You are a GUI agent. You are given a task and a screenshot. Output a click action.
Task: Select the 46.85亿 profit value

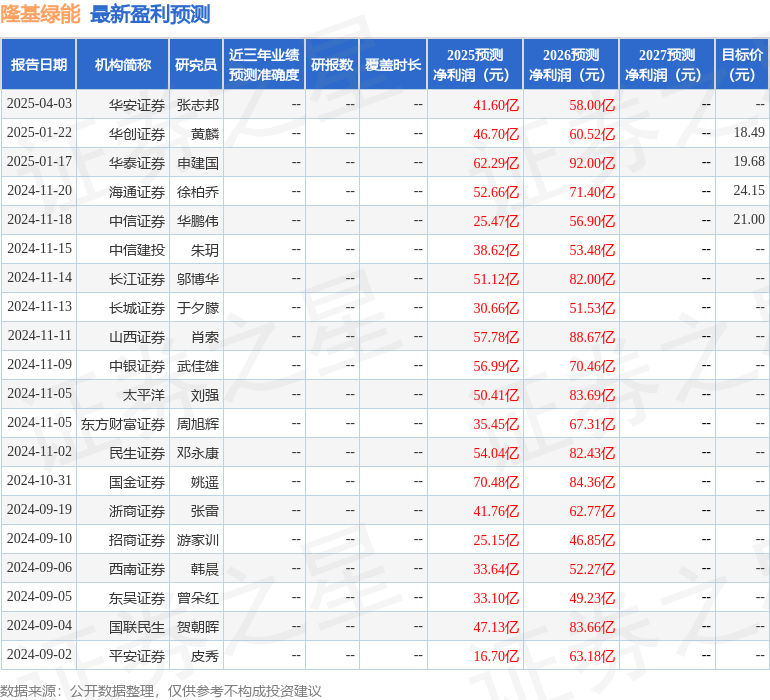(x=592, y=540)
